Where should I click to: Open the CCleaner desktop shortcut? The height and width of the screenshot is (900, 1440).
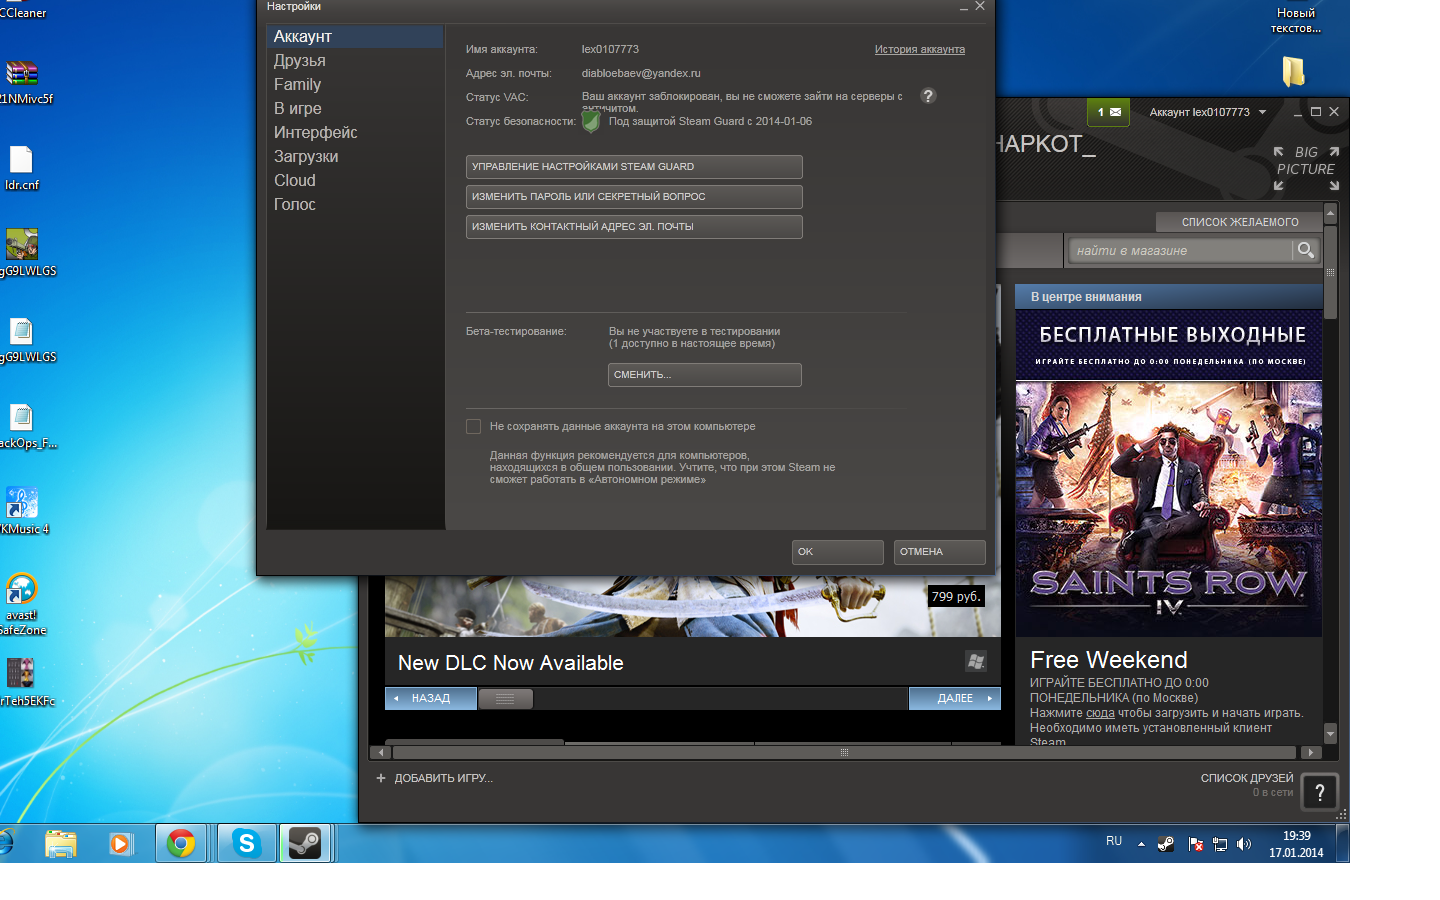click(22, 10)
